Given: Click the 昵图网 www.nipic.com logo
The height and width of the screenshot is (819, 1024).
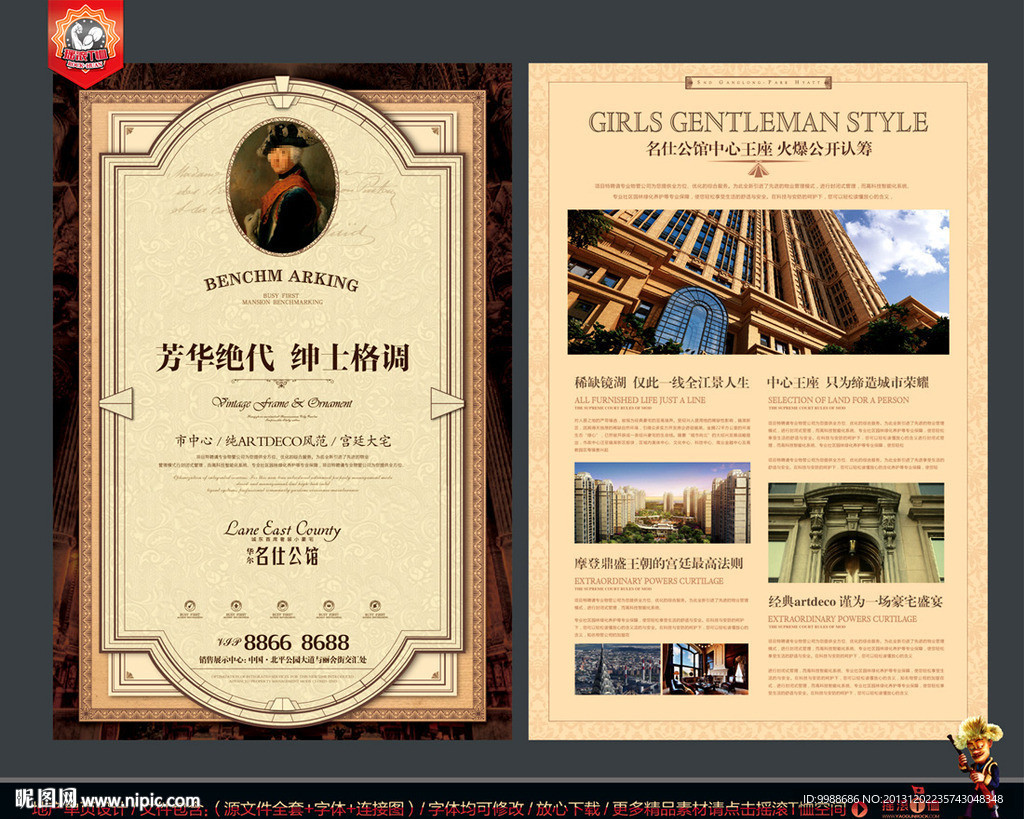Looking at the screenshot, I should tap(108, 799).
